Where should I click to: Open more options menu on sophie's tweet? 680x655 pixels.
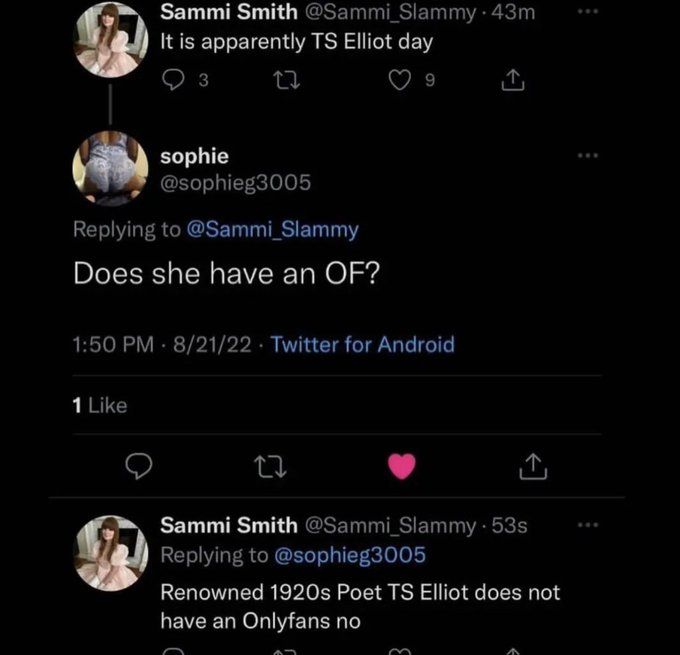pyautogui.click(x=590, y=155)
